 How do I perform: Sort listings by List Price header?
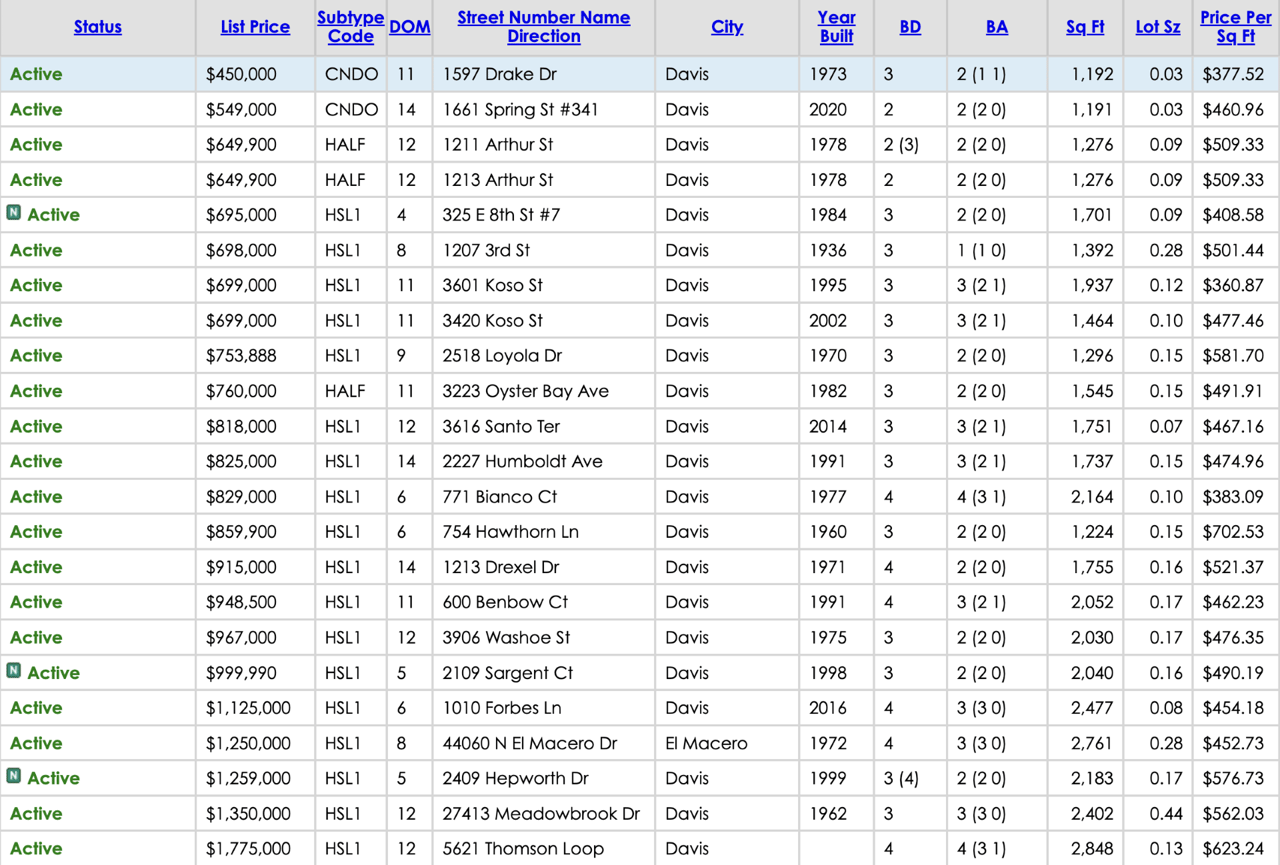(x=255, y=27)
